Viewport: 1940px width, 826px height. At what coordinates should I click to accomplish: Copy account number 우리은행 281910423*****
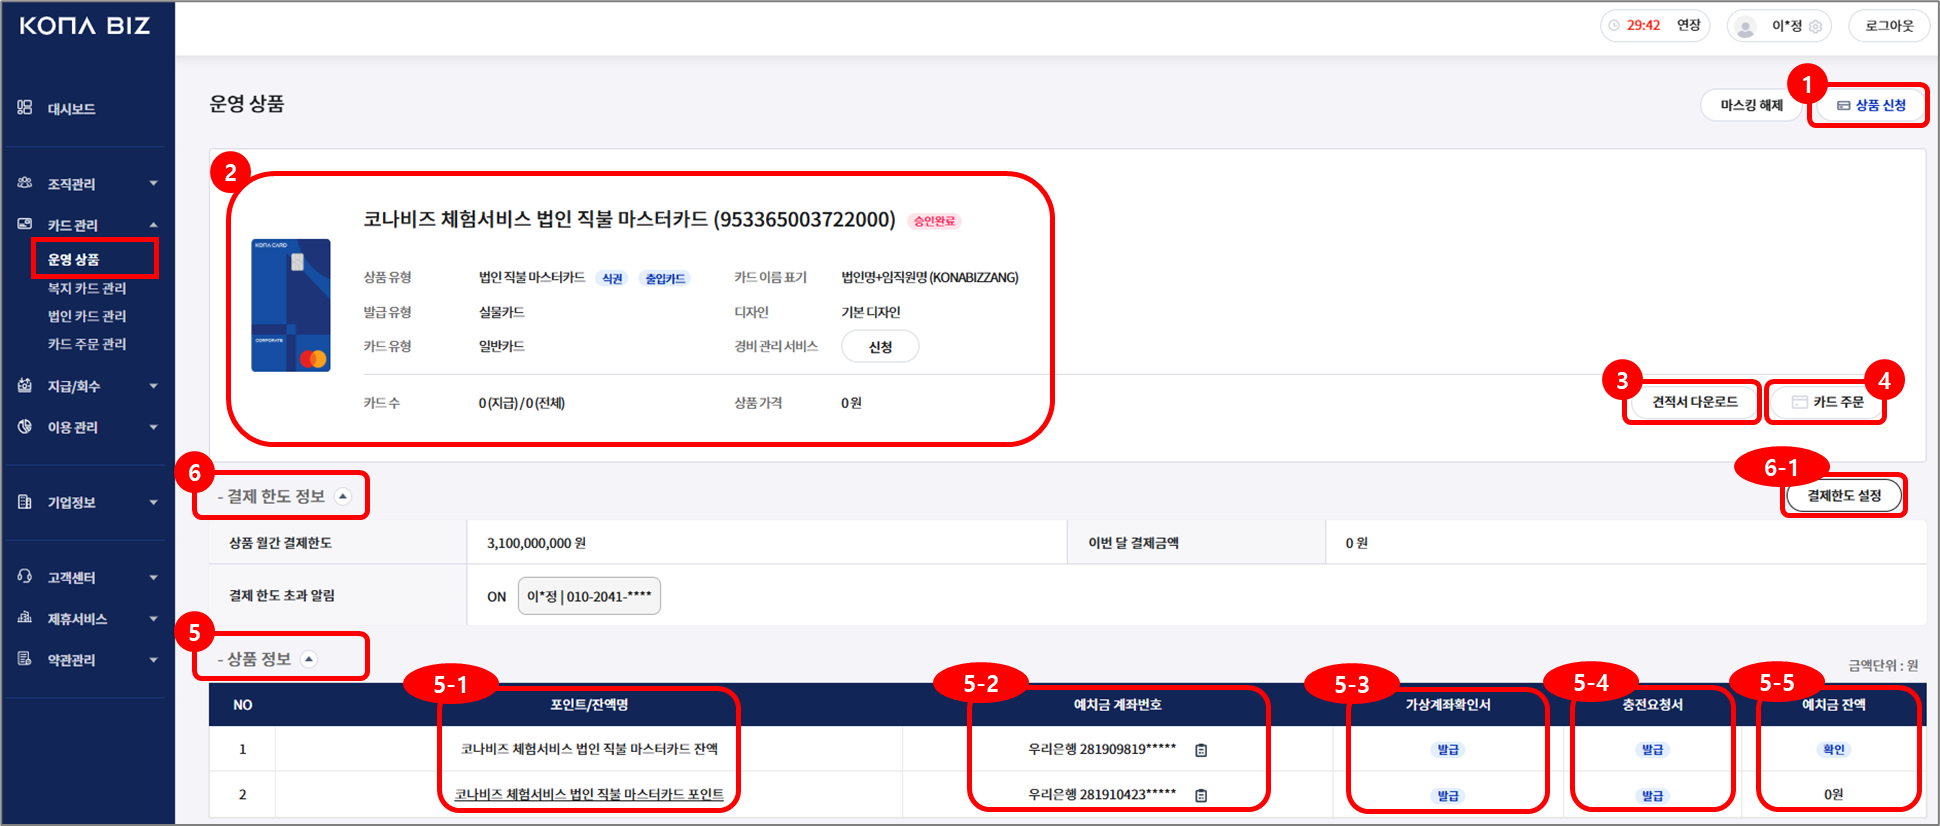[1201, 796]
